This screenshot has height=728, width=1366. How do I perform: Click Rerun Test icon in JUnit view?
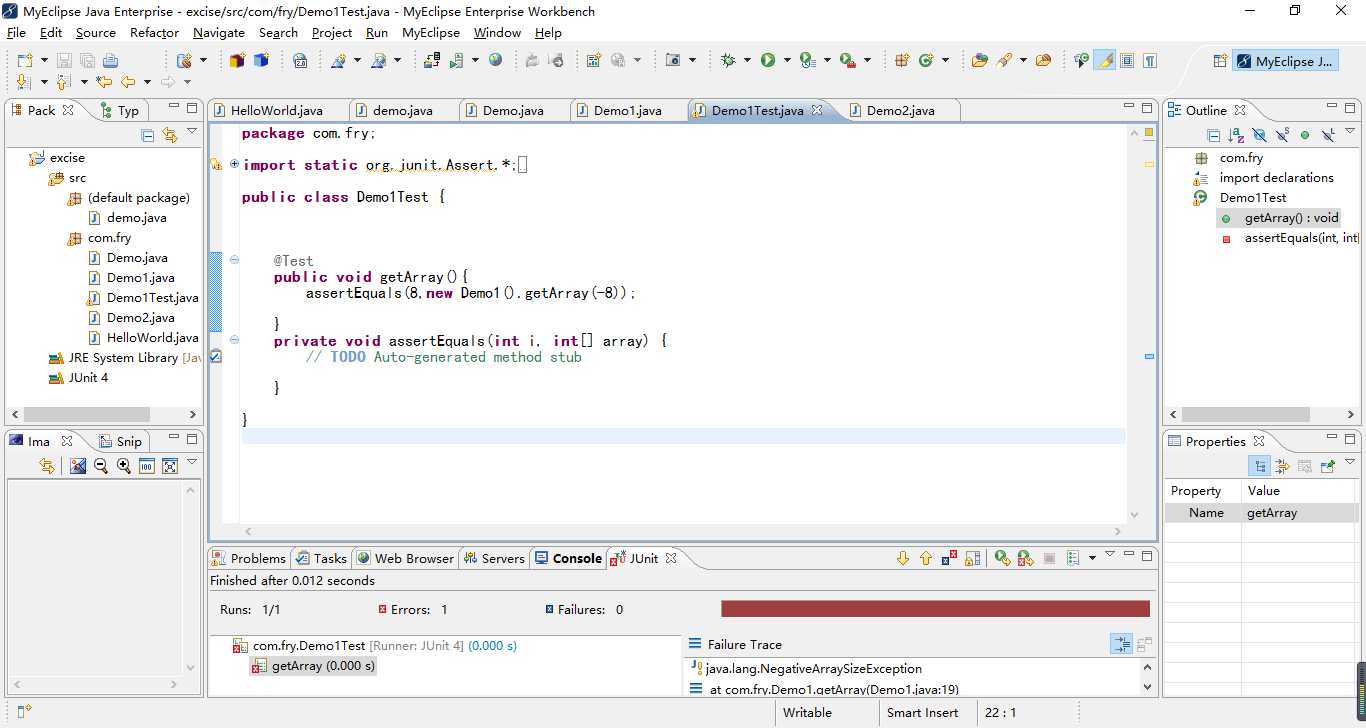click(x=1002, y=558)
